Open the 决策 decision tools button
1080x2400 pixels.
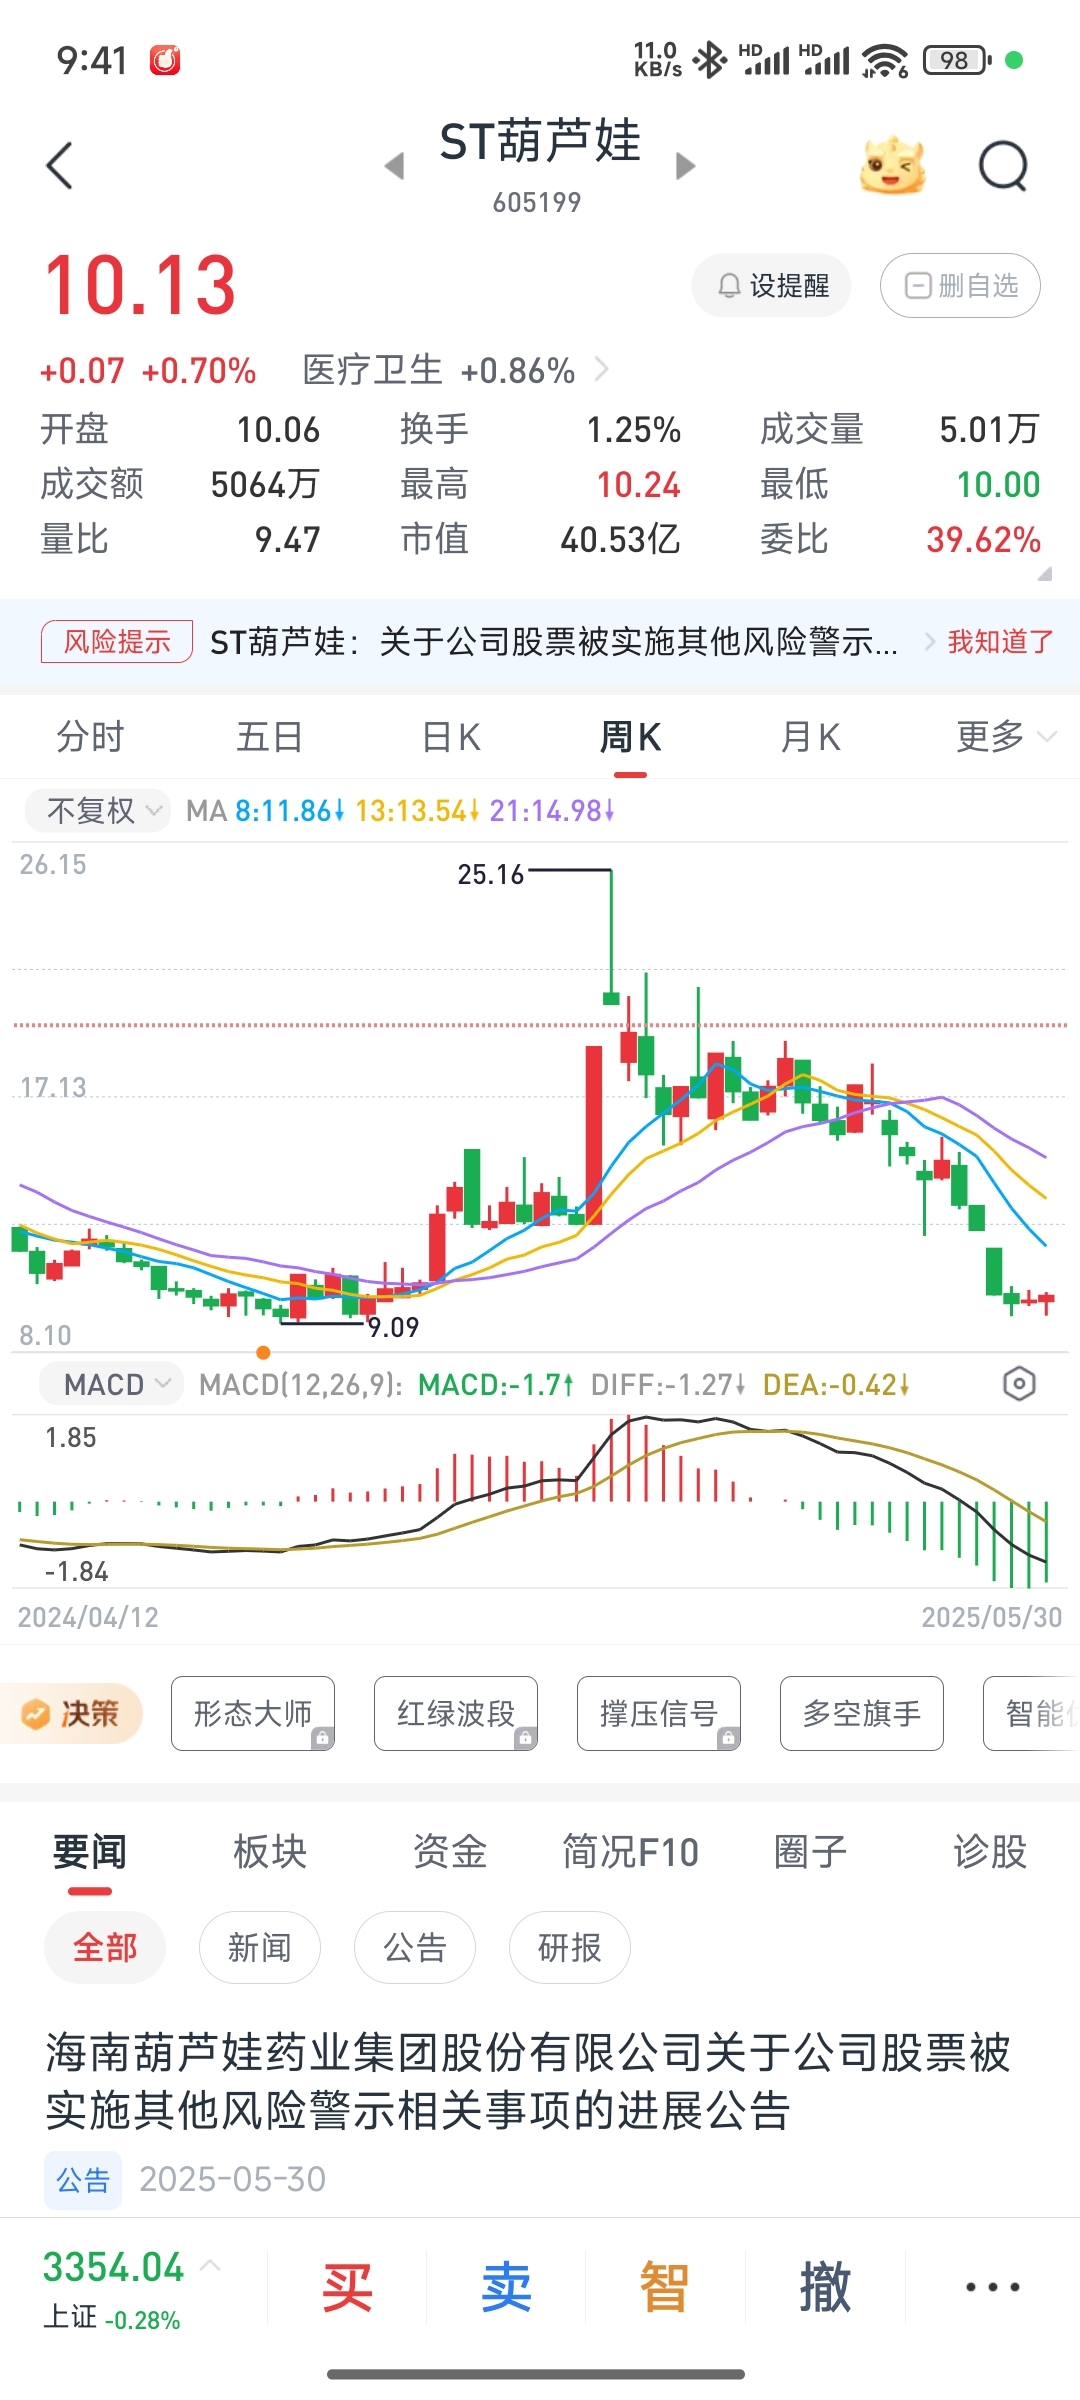coord(72,1714)
